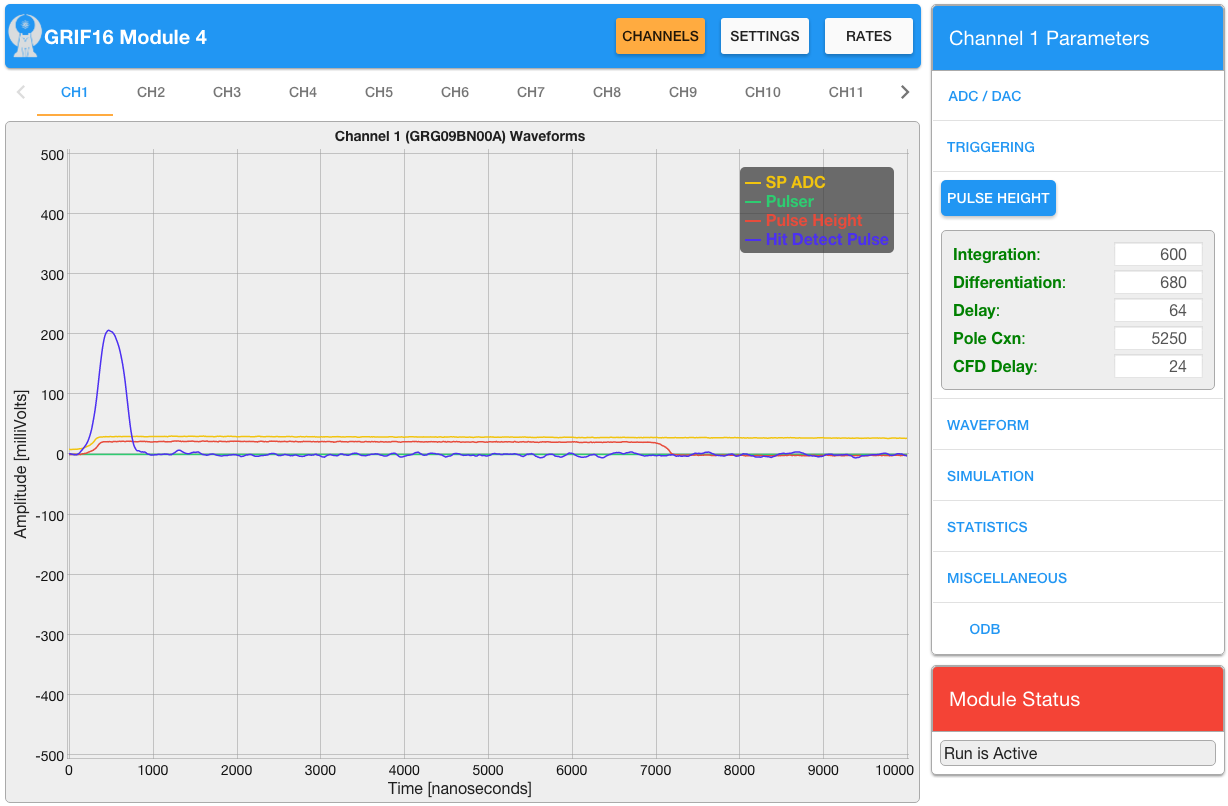Click the Integration value field
Screen dimensions: 1228x806
[1157, 255]
